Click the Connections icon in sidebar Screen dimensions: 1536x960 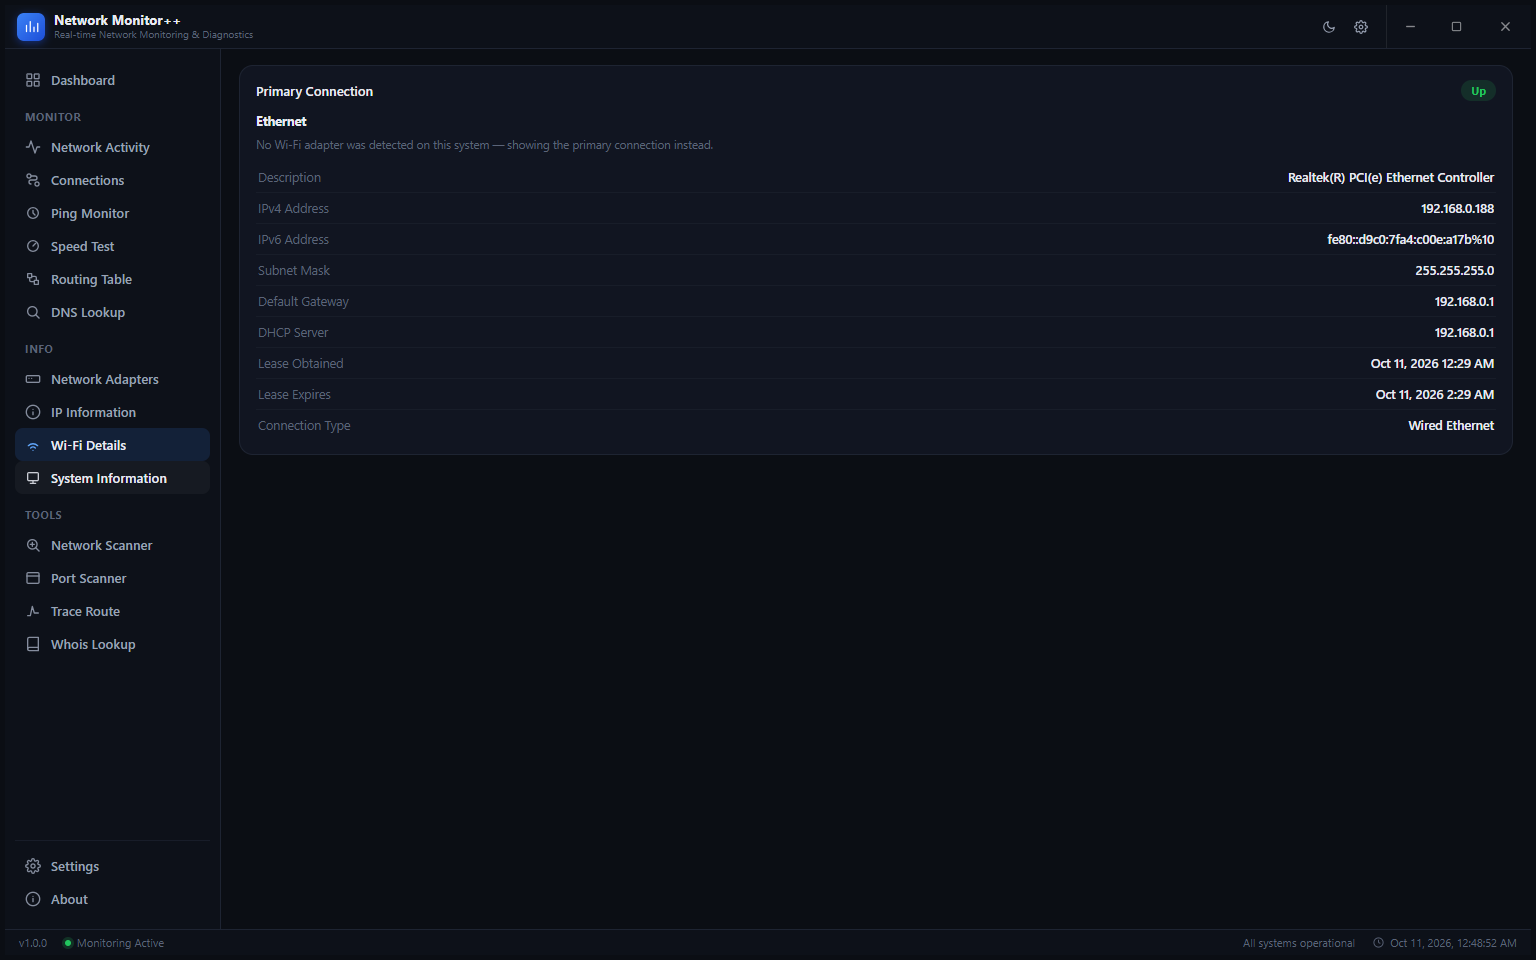click(x=33, y=180)
